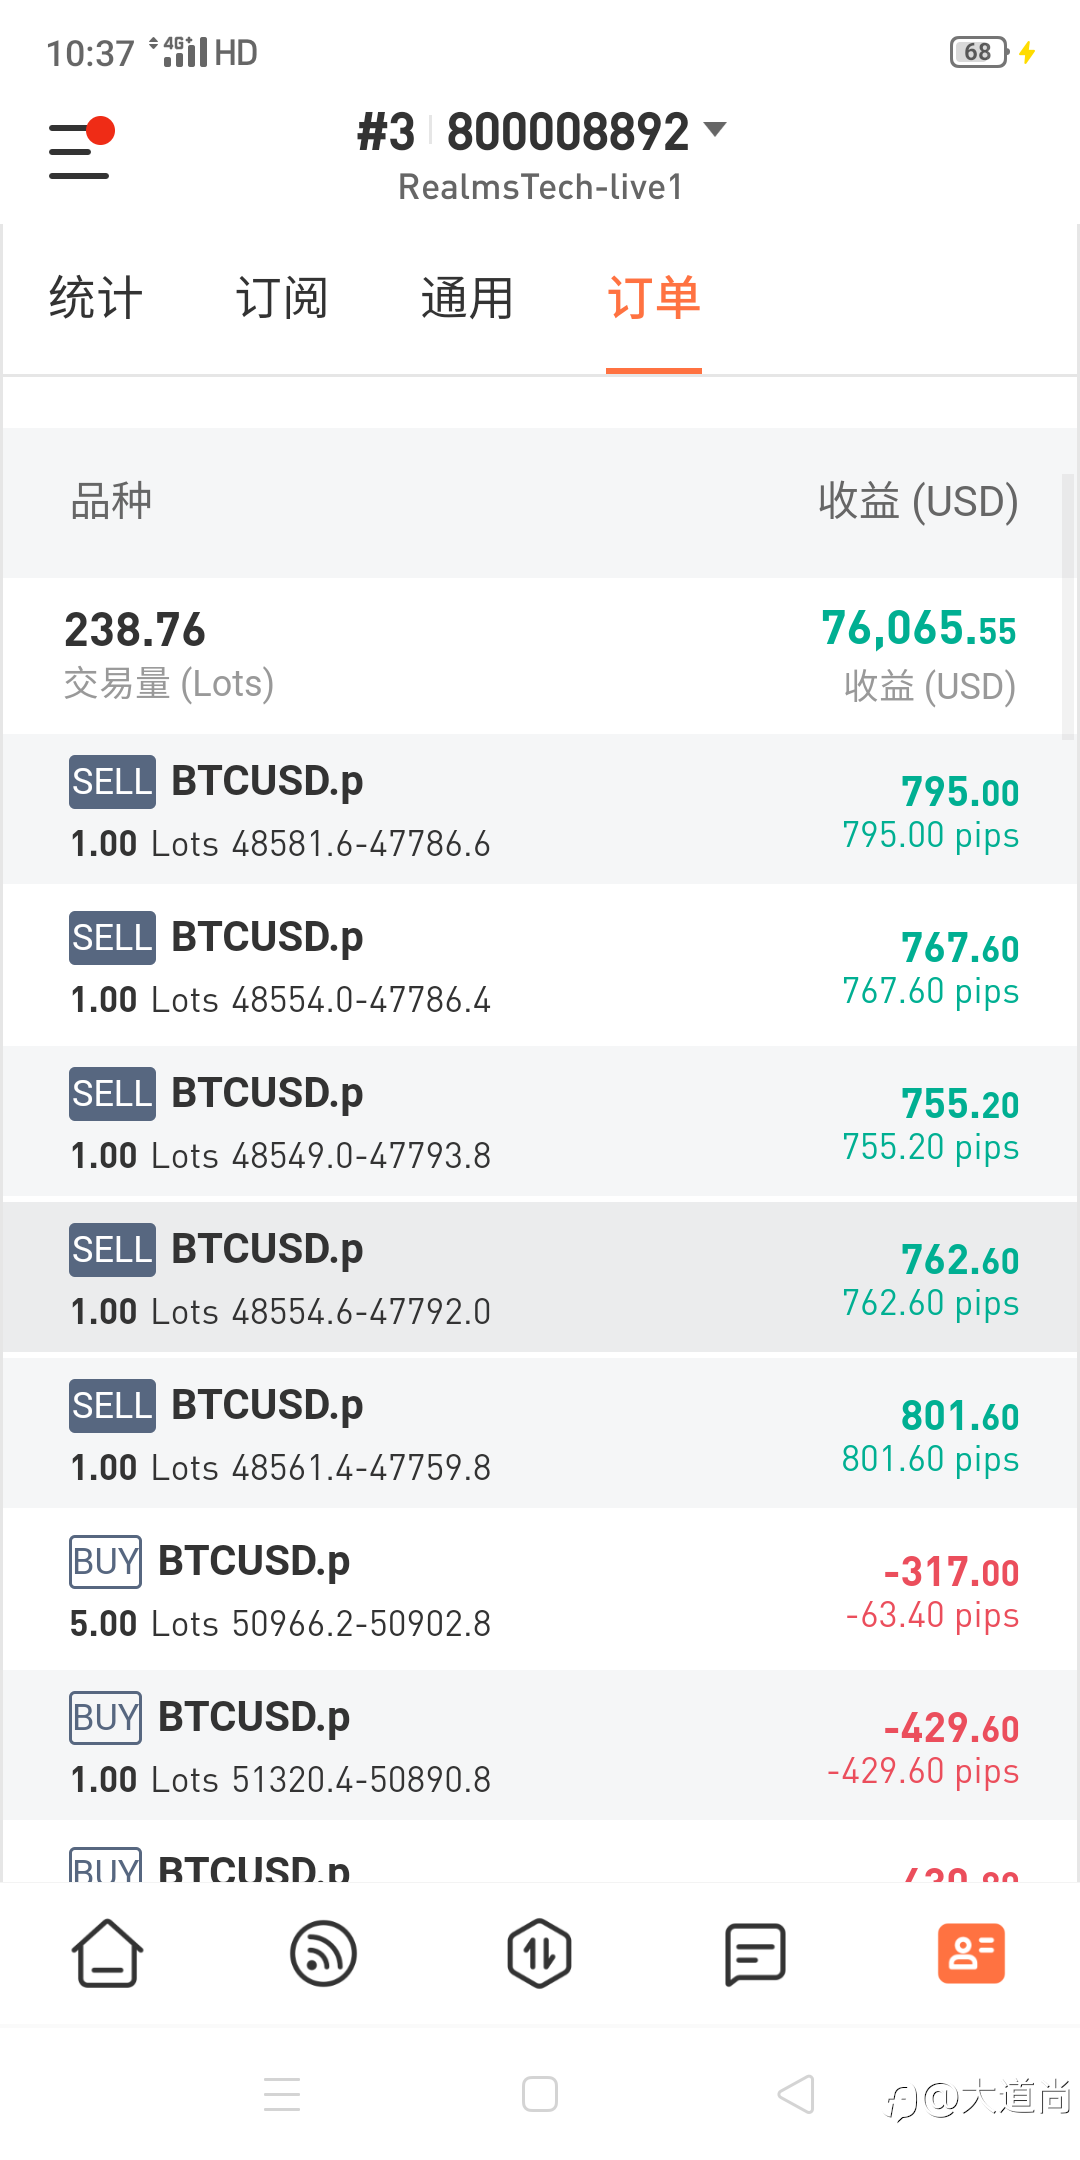Viewport: 1080px width, 2160px height.
Task: Open the trade arrows hexagon icon
Action: pyautogui.click(x=539, y=1953)
